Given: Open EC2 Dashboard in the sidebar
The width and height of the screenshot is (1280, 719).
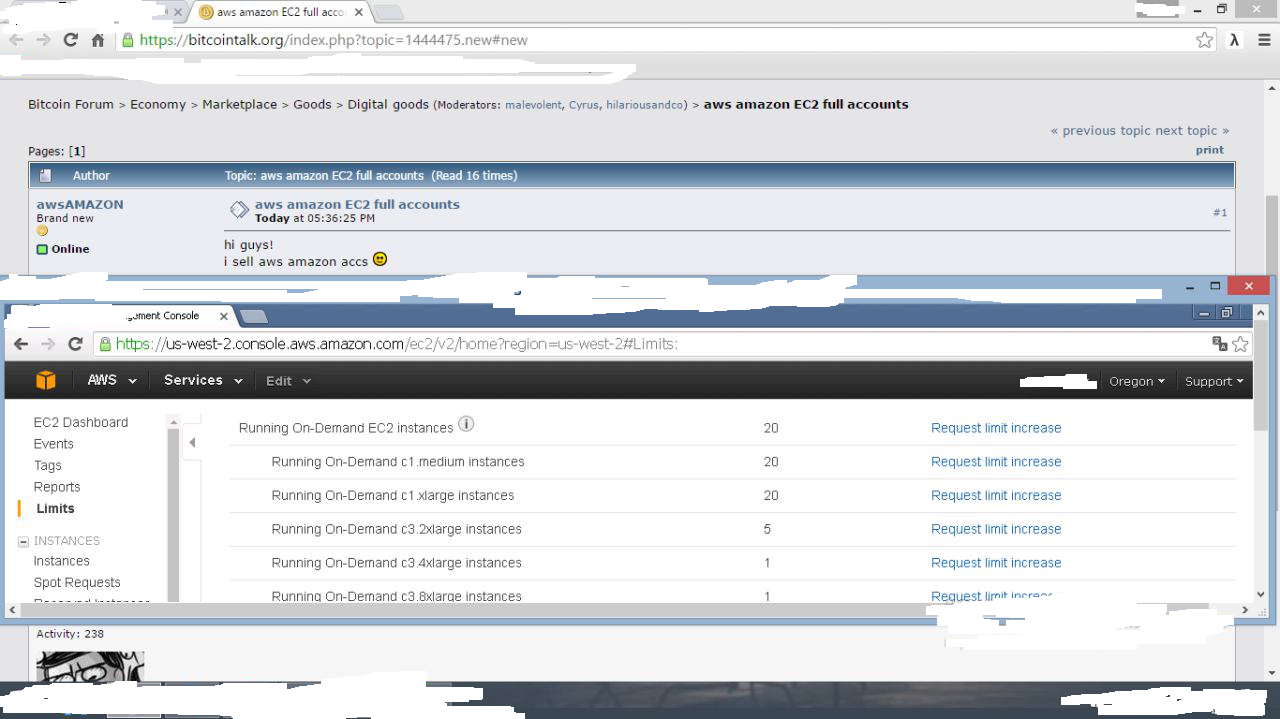Looking at the screenshot, I should pos(81,422).
